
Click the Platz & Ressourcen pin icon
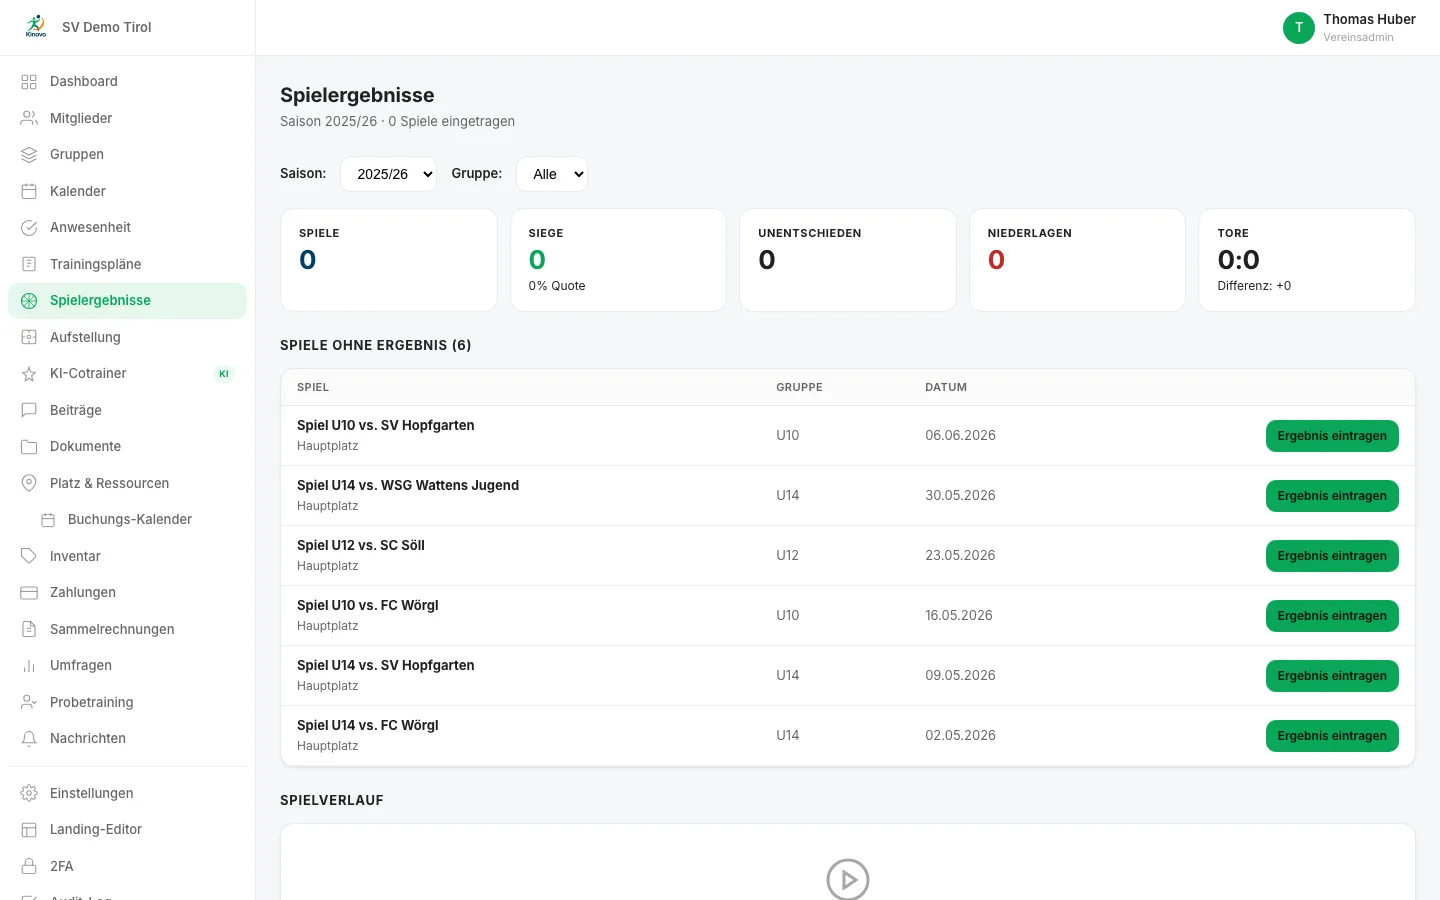[29, 483]
